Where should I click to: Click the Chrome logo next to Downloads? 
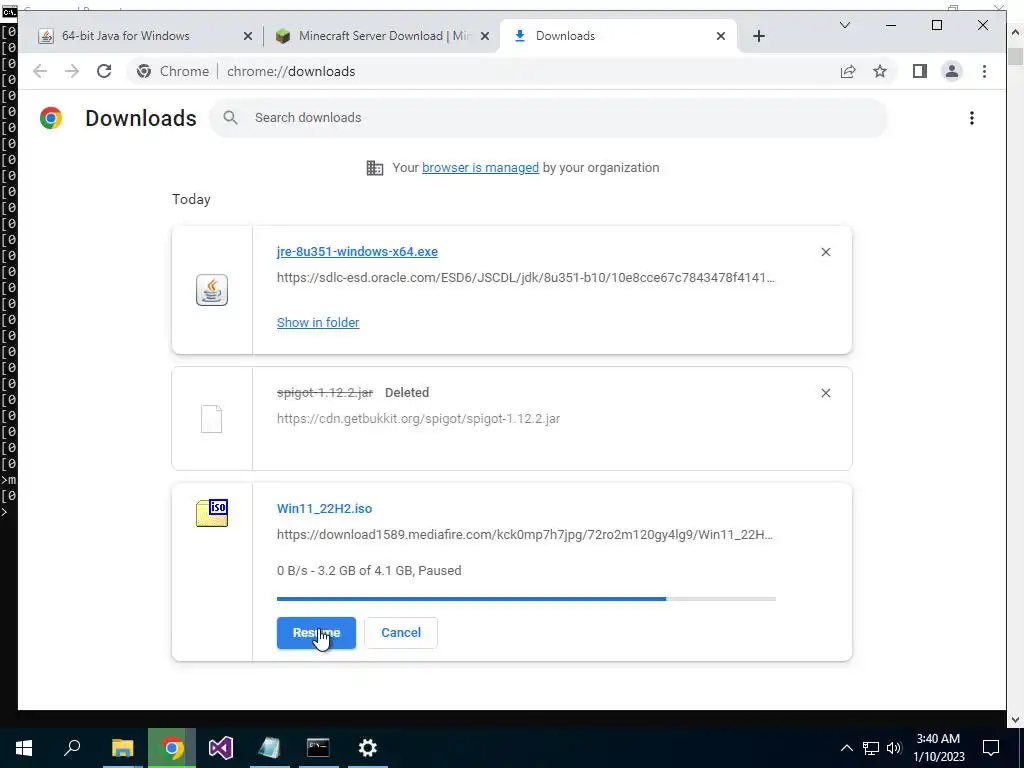tap(51, 118)
